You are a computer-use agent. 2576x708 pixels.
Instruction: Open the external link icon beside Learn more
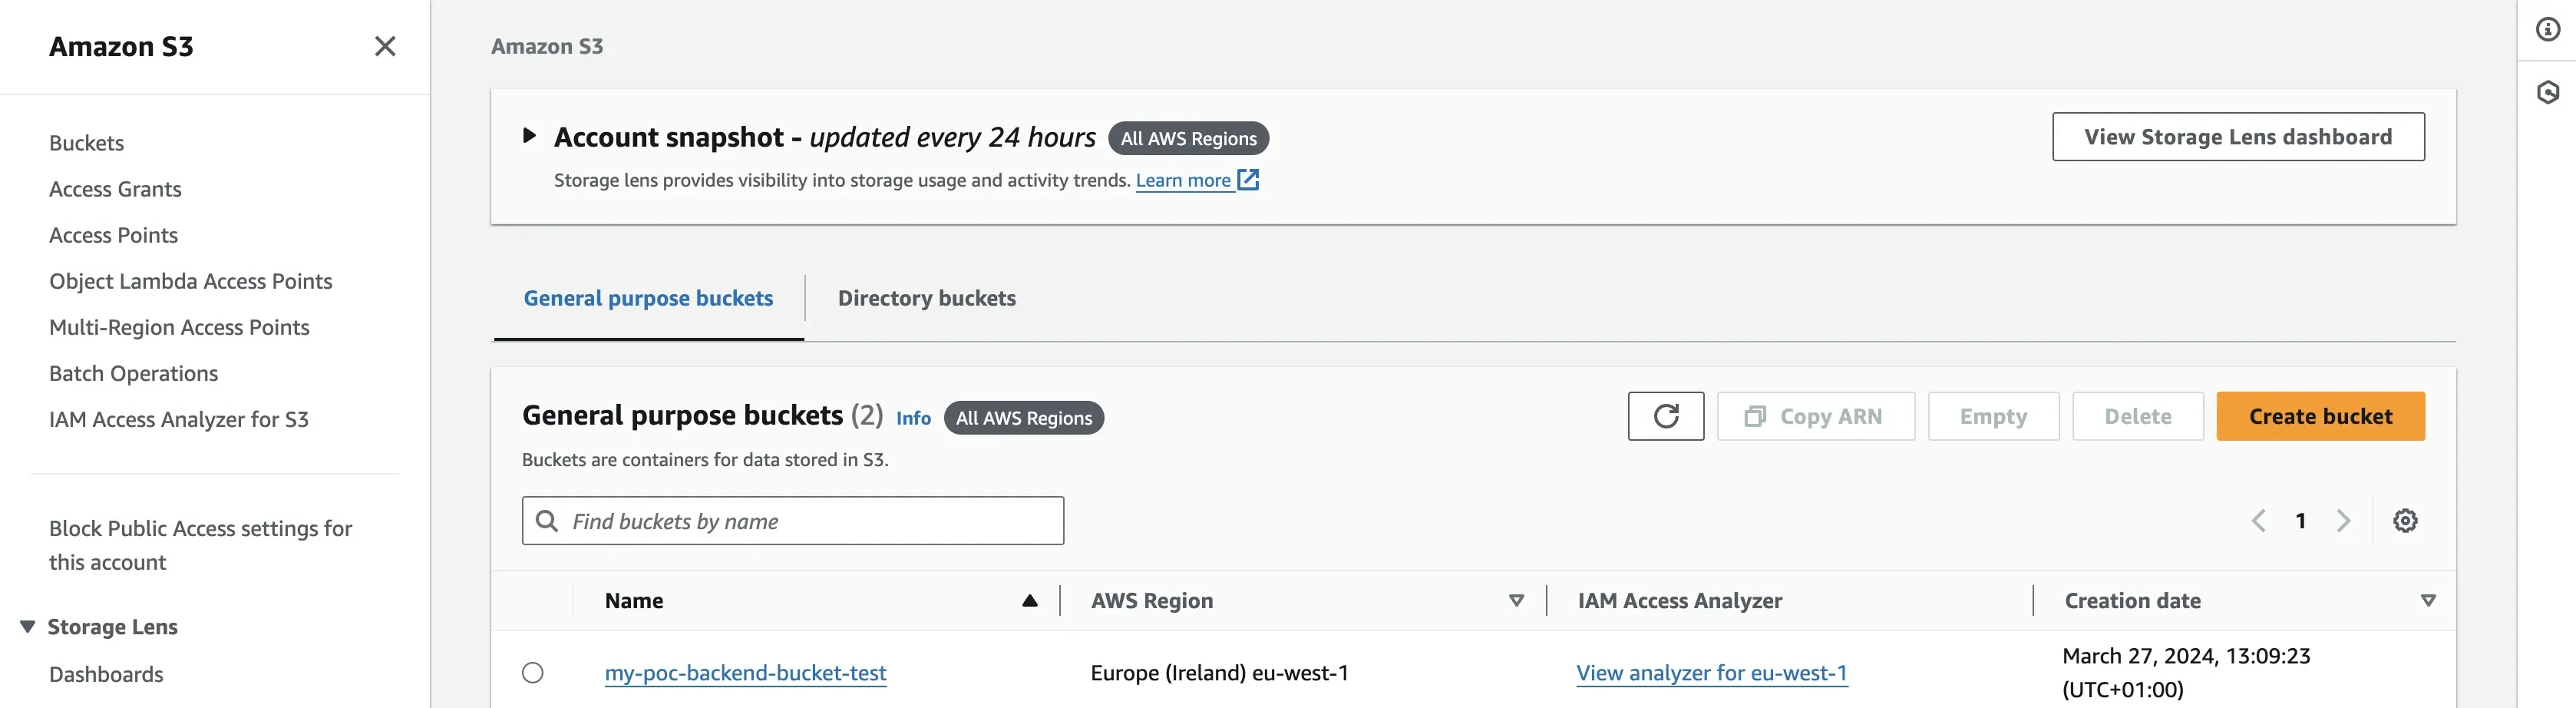point(1248,180)
